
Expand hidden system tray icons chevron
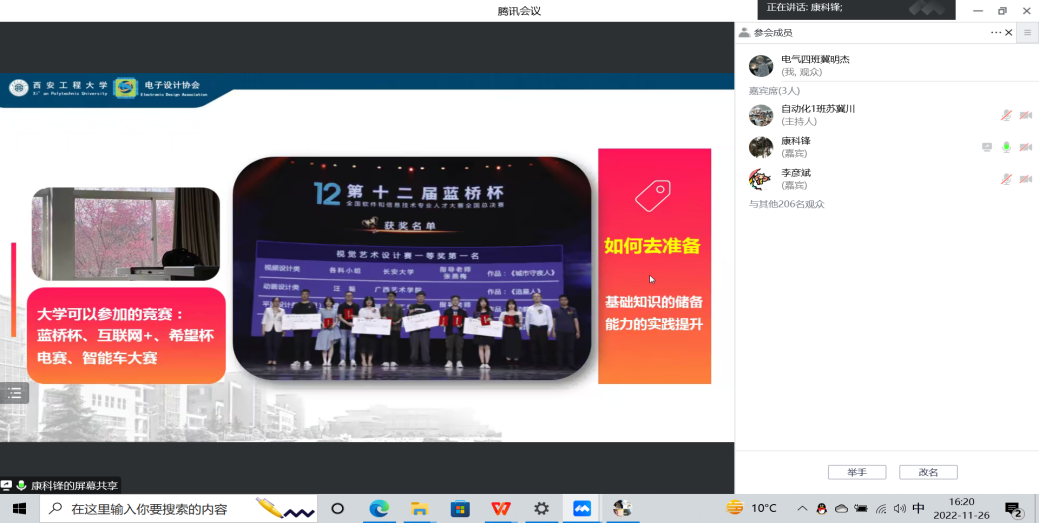802,508
